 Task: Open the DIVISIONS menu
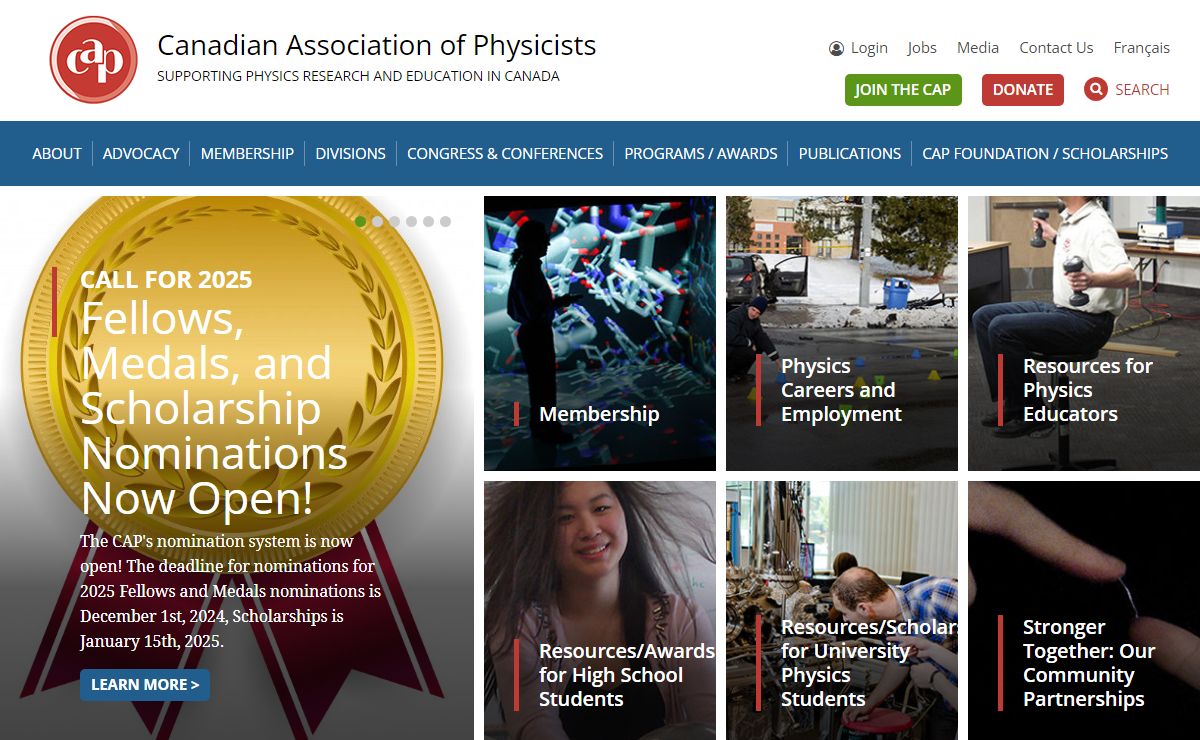[x=350, y=153]
